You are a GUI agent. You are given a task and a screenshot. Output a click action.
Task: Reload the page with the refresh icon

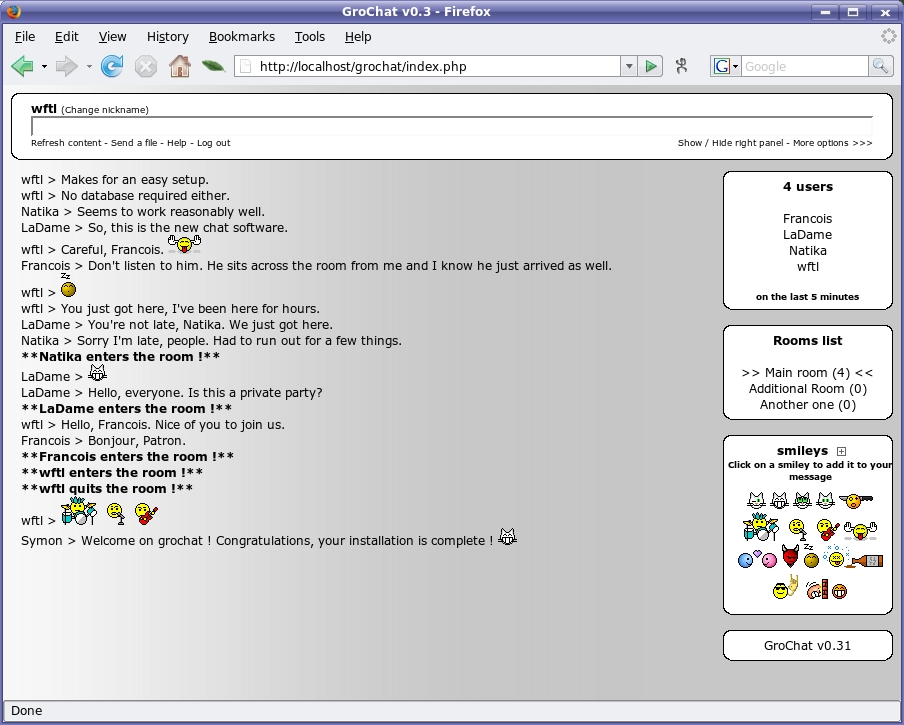tap(113, 67)
